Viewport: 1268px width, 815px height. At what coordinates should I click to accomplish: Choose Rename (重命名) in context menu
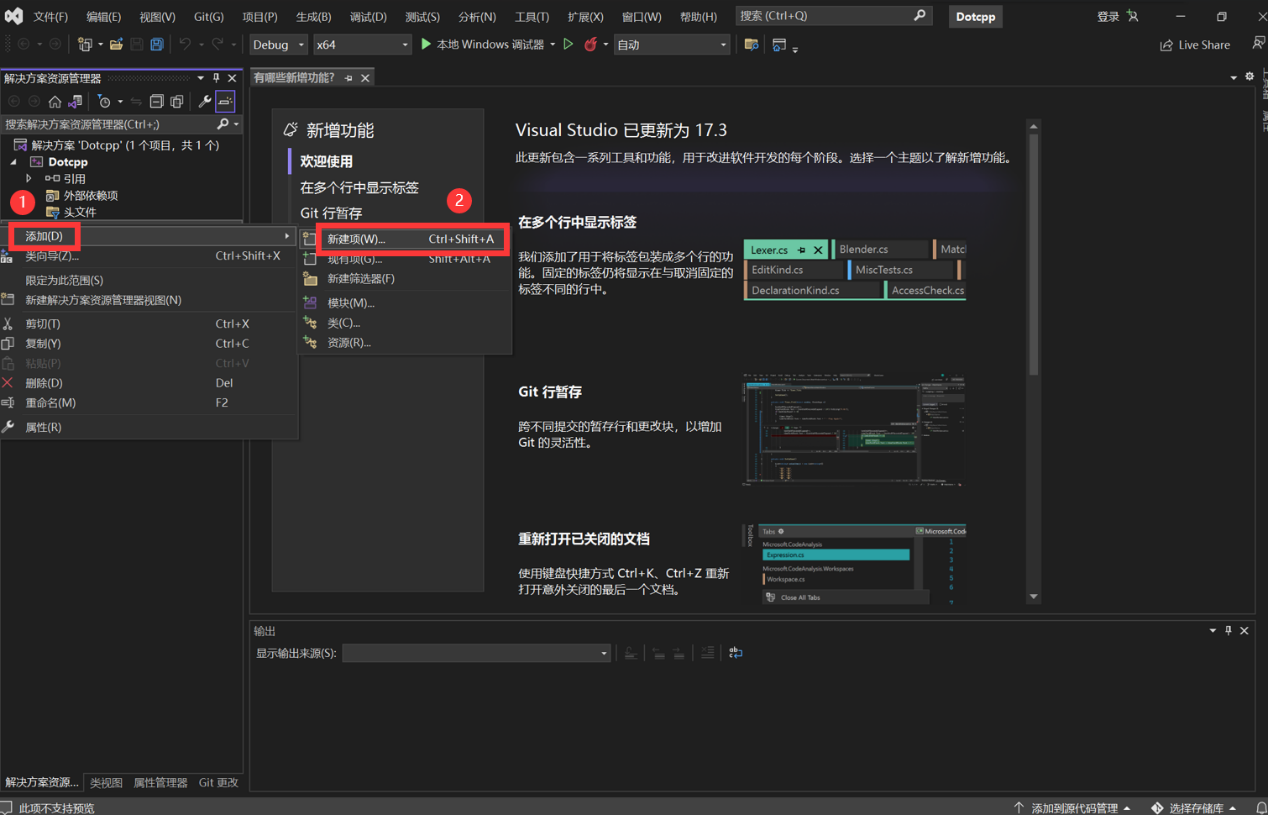click(x=50, y=403)
